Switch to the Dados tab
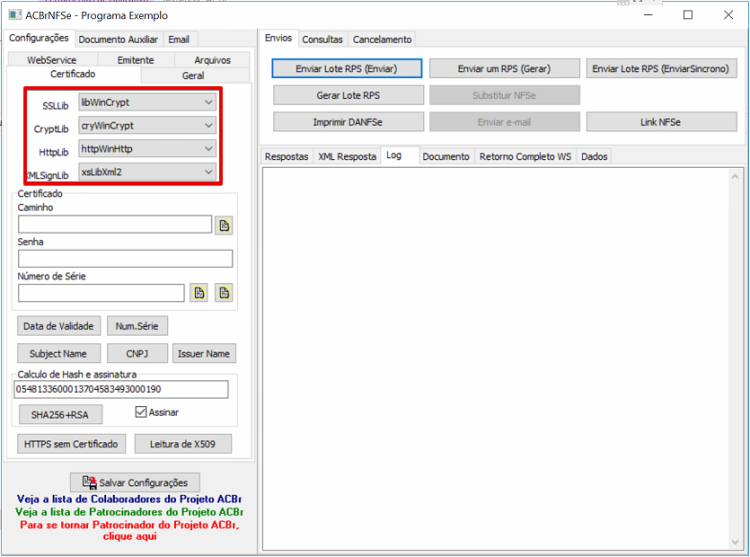750x557 pixels. (x=594, y=156)
